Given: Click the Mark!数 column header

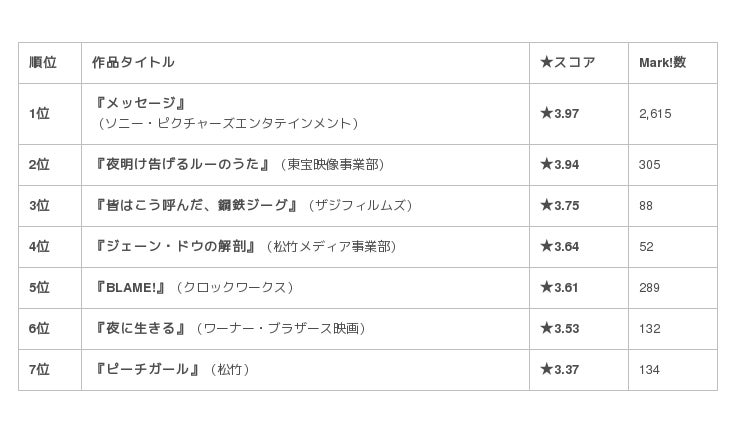Looking at the screenshot, I should pyautogui.click(x=662, y=62).
